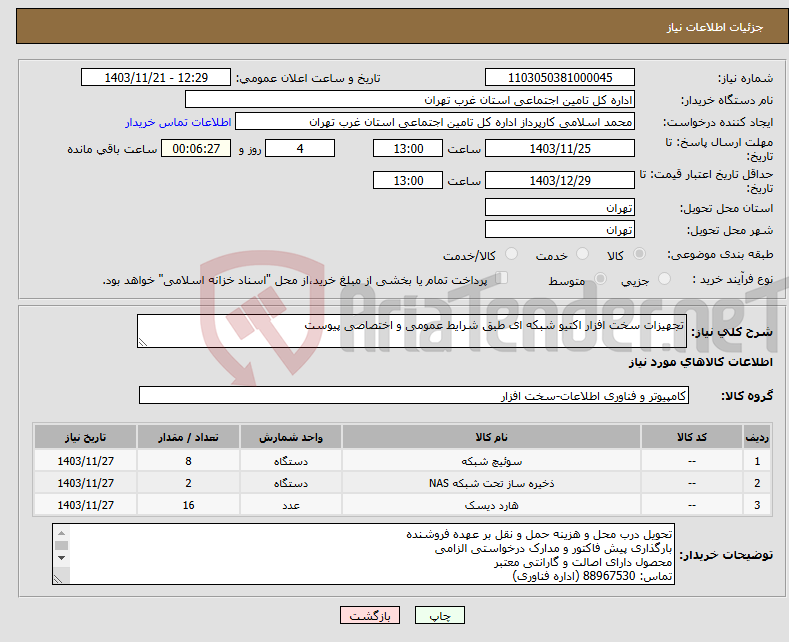Click the description textarea resize handle
789x642 pixels.
click(143, 342)
